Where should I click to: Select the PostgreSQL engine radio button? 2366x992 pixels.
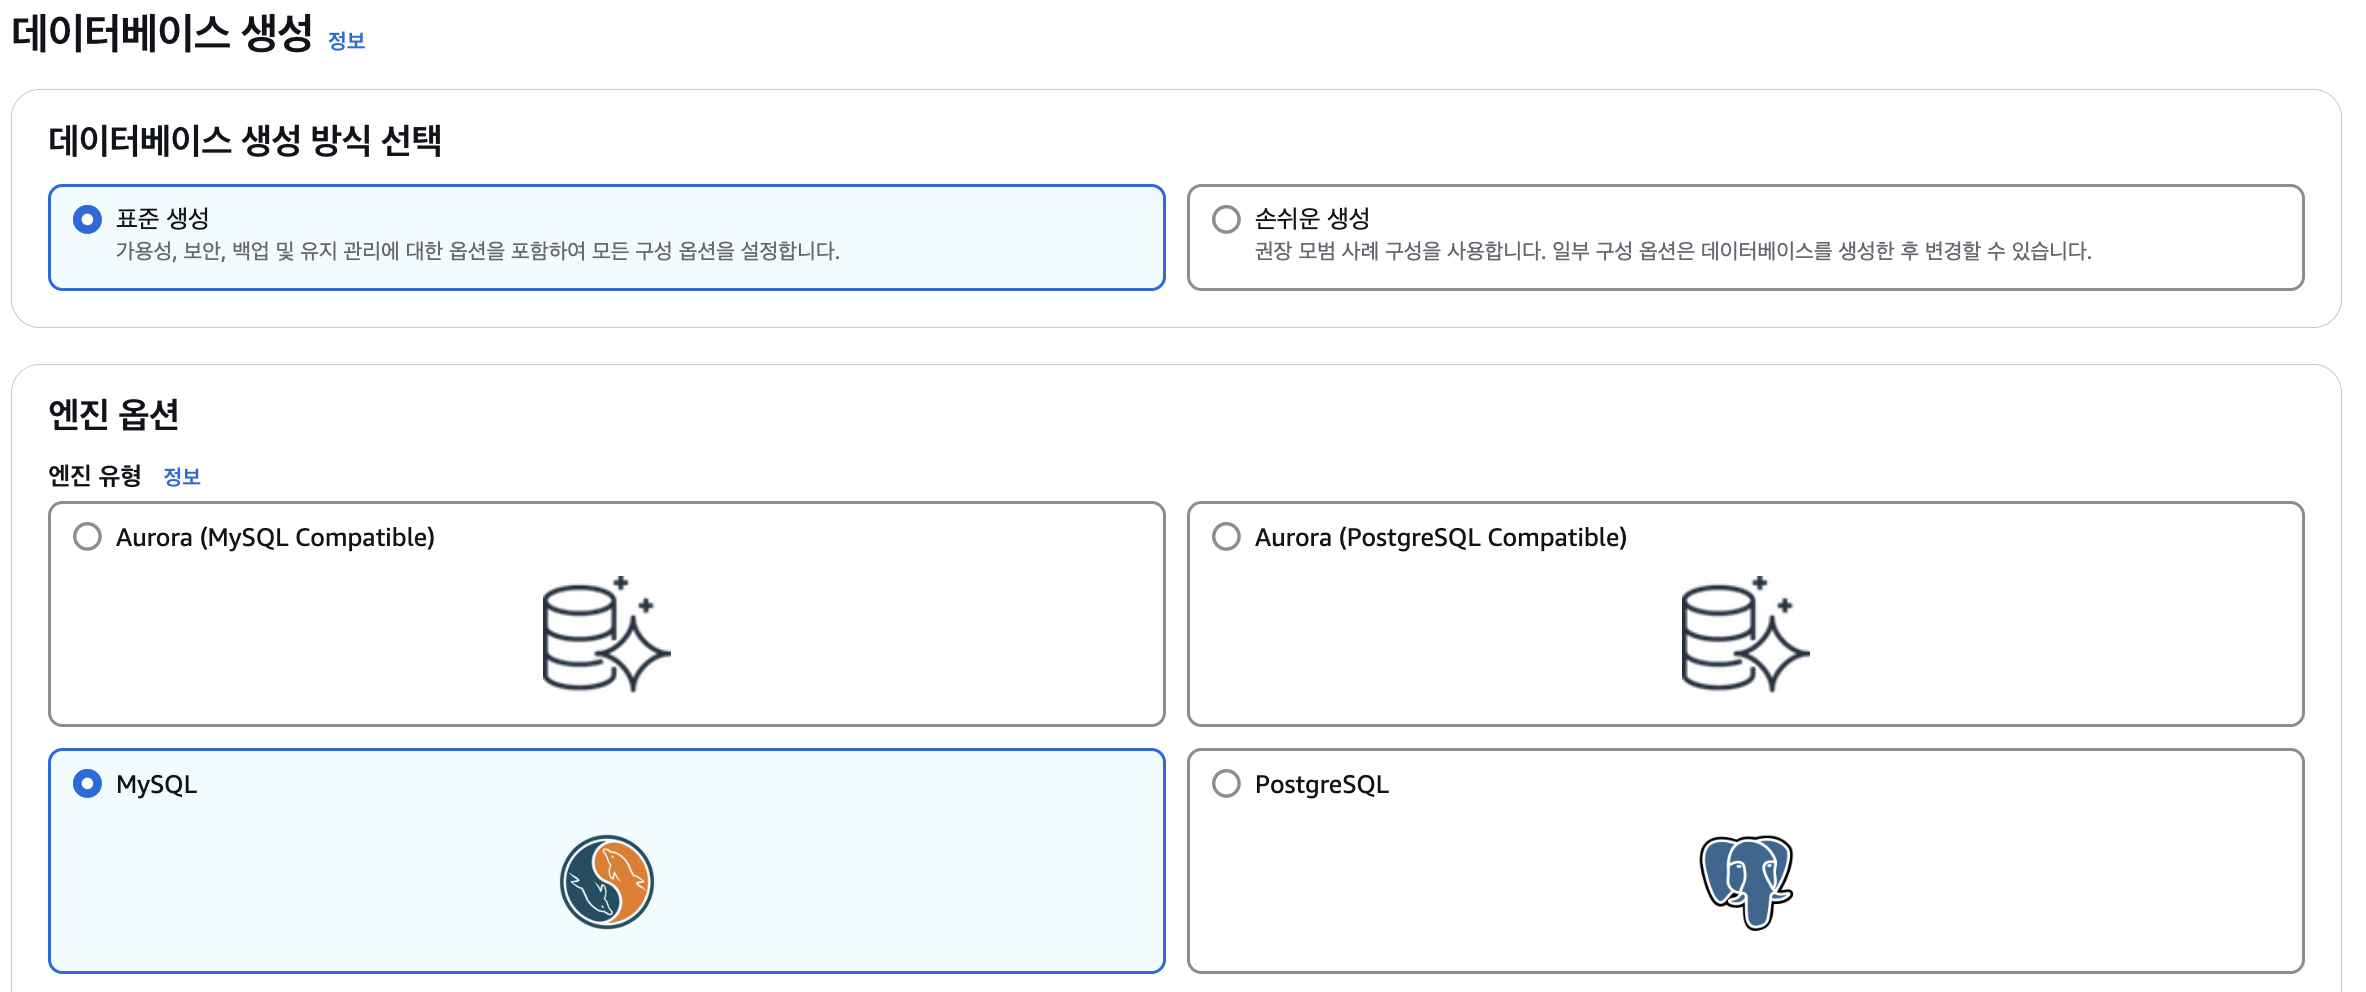pyautogui.click(x=1226, y=783)
